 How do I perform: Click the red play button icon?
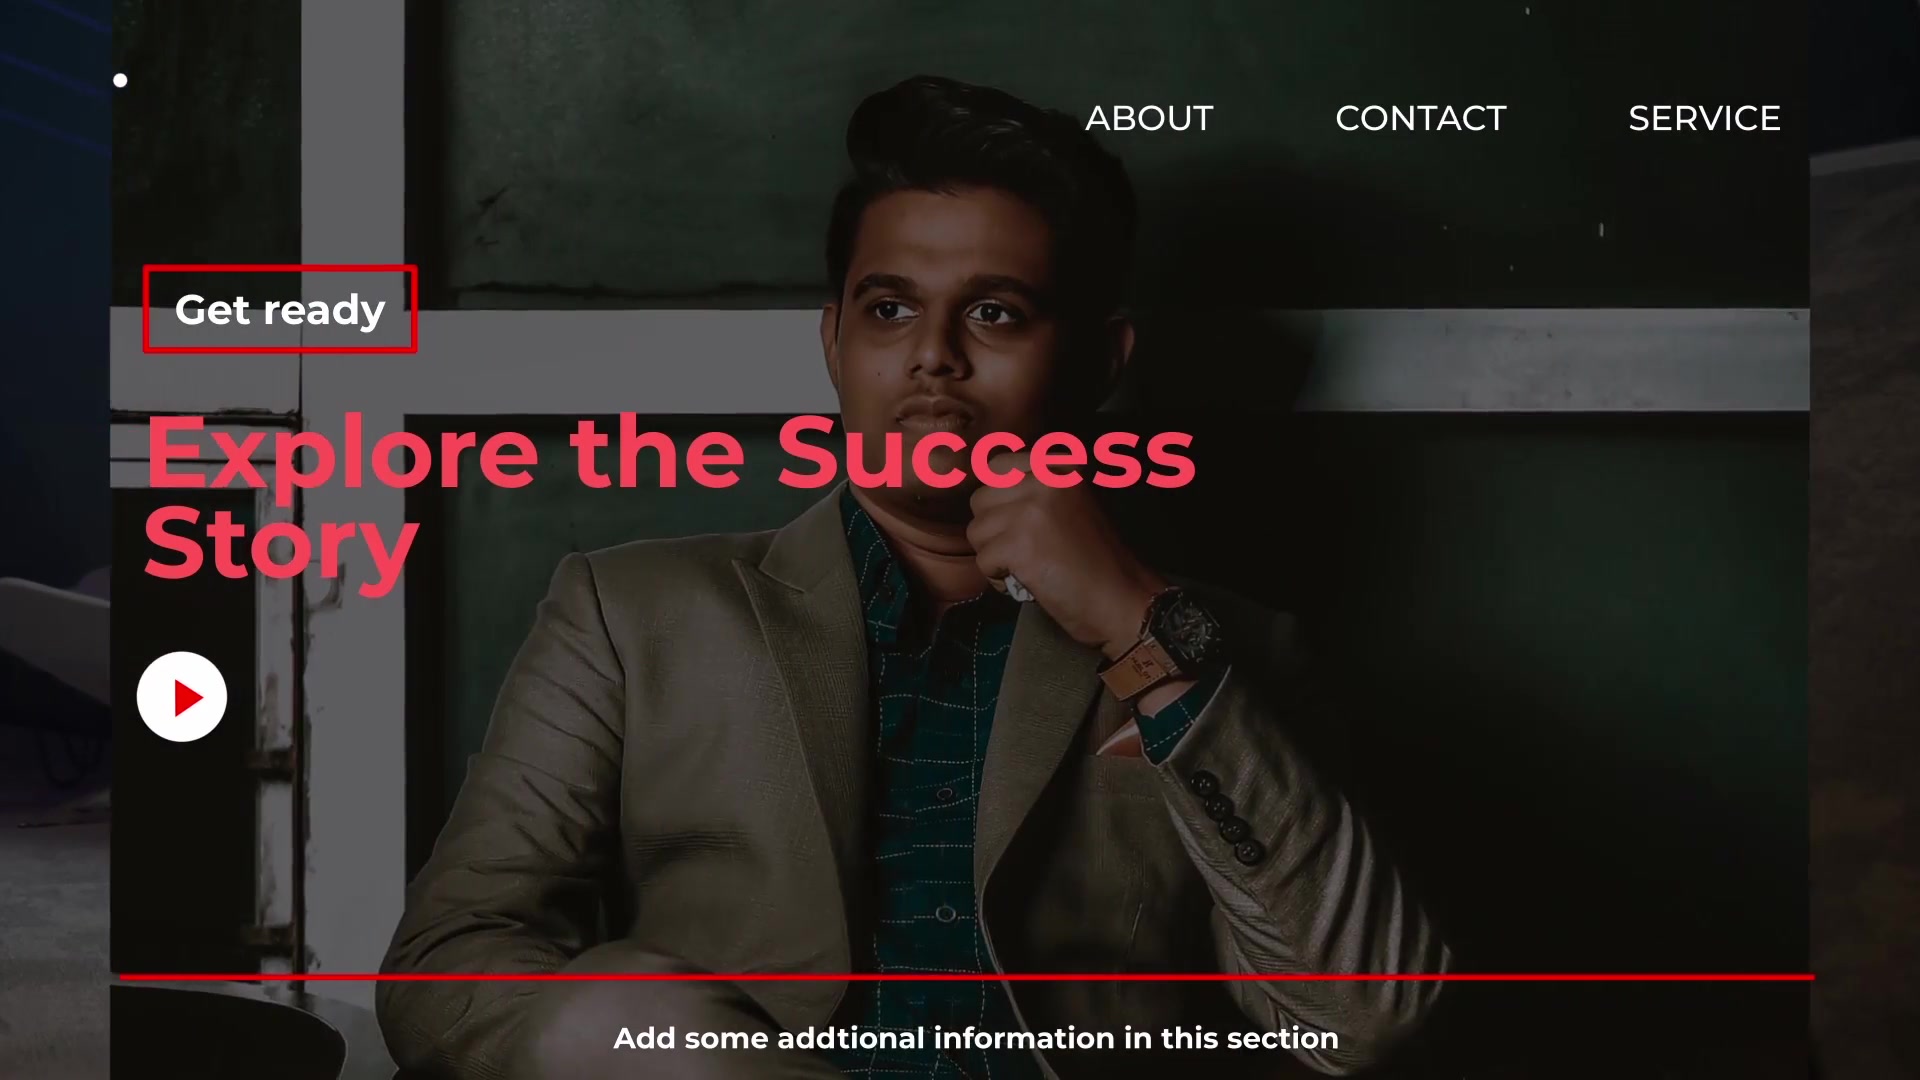tap(182, 697)
